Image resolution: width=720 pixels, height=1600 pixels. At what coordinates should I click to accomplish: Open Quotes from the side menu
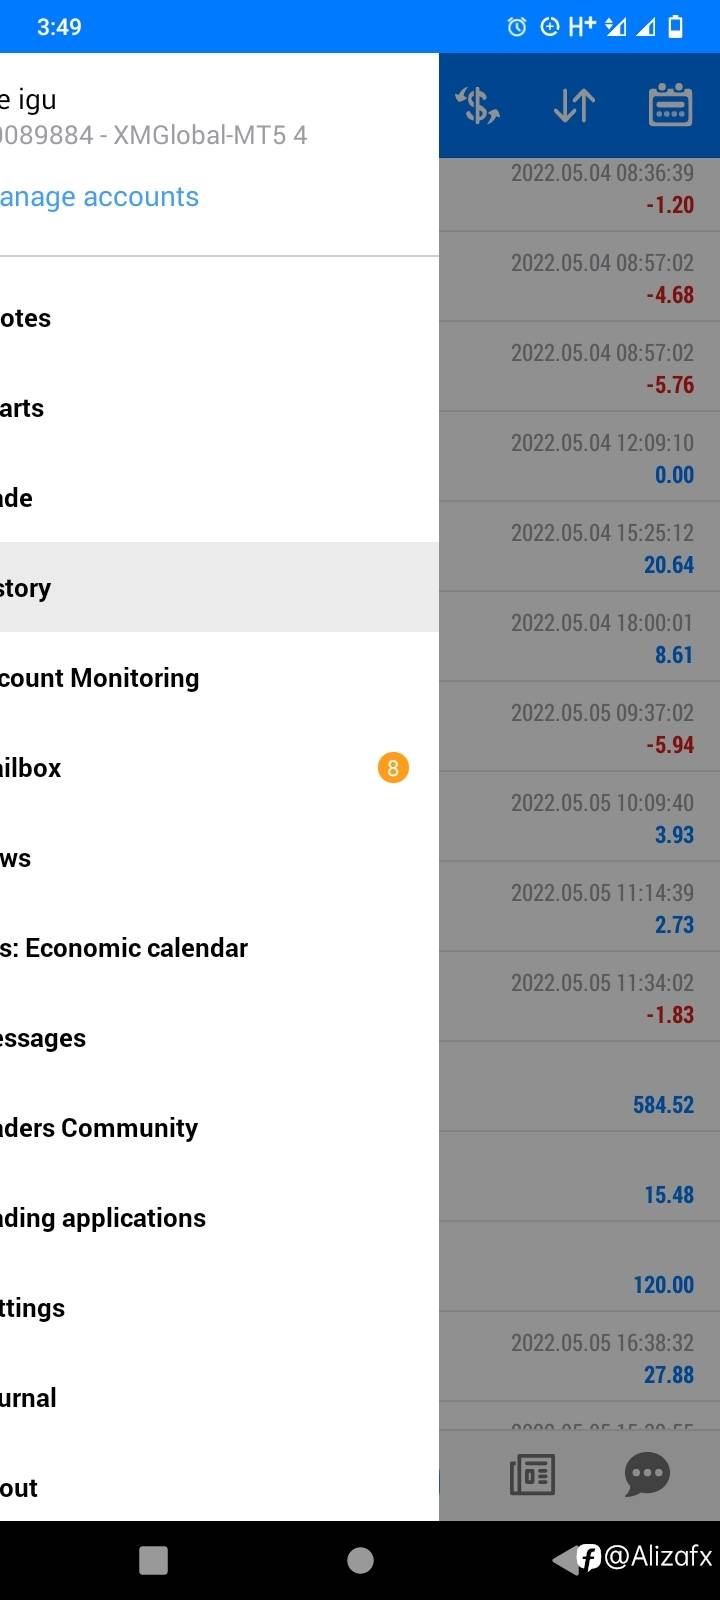[x=100, y=318]
